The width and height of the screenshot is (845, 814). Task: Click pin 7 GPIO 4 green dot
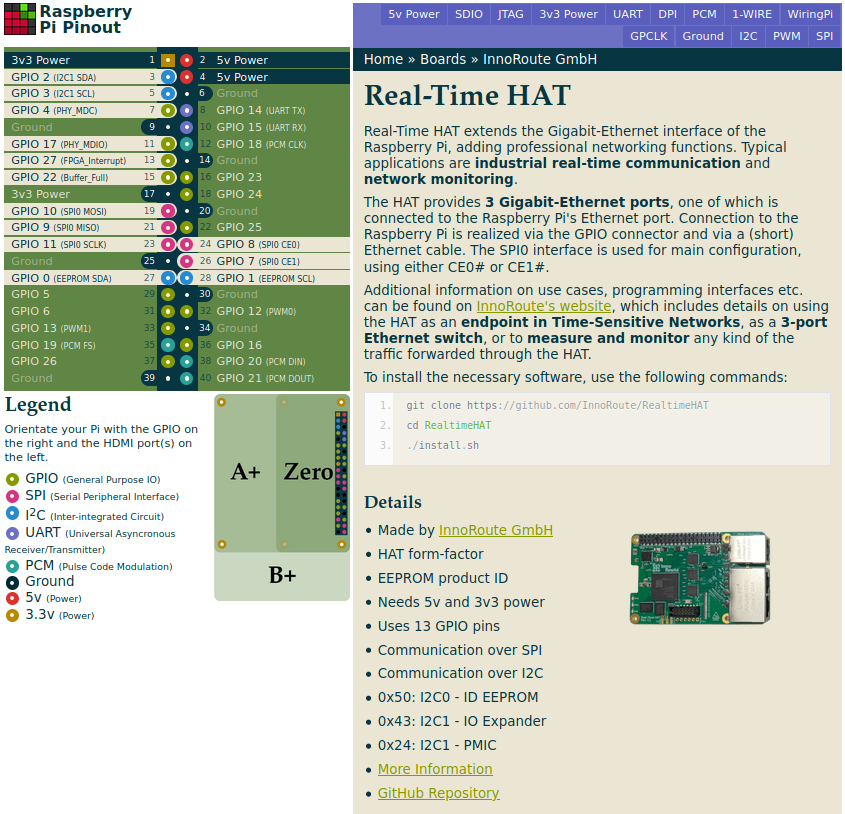168,111
